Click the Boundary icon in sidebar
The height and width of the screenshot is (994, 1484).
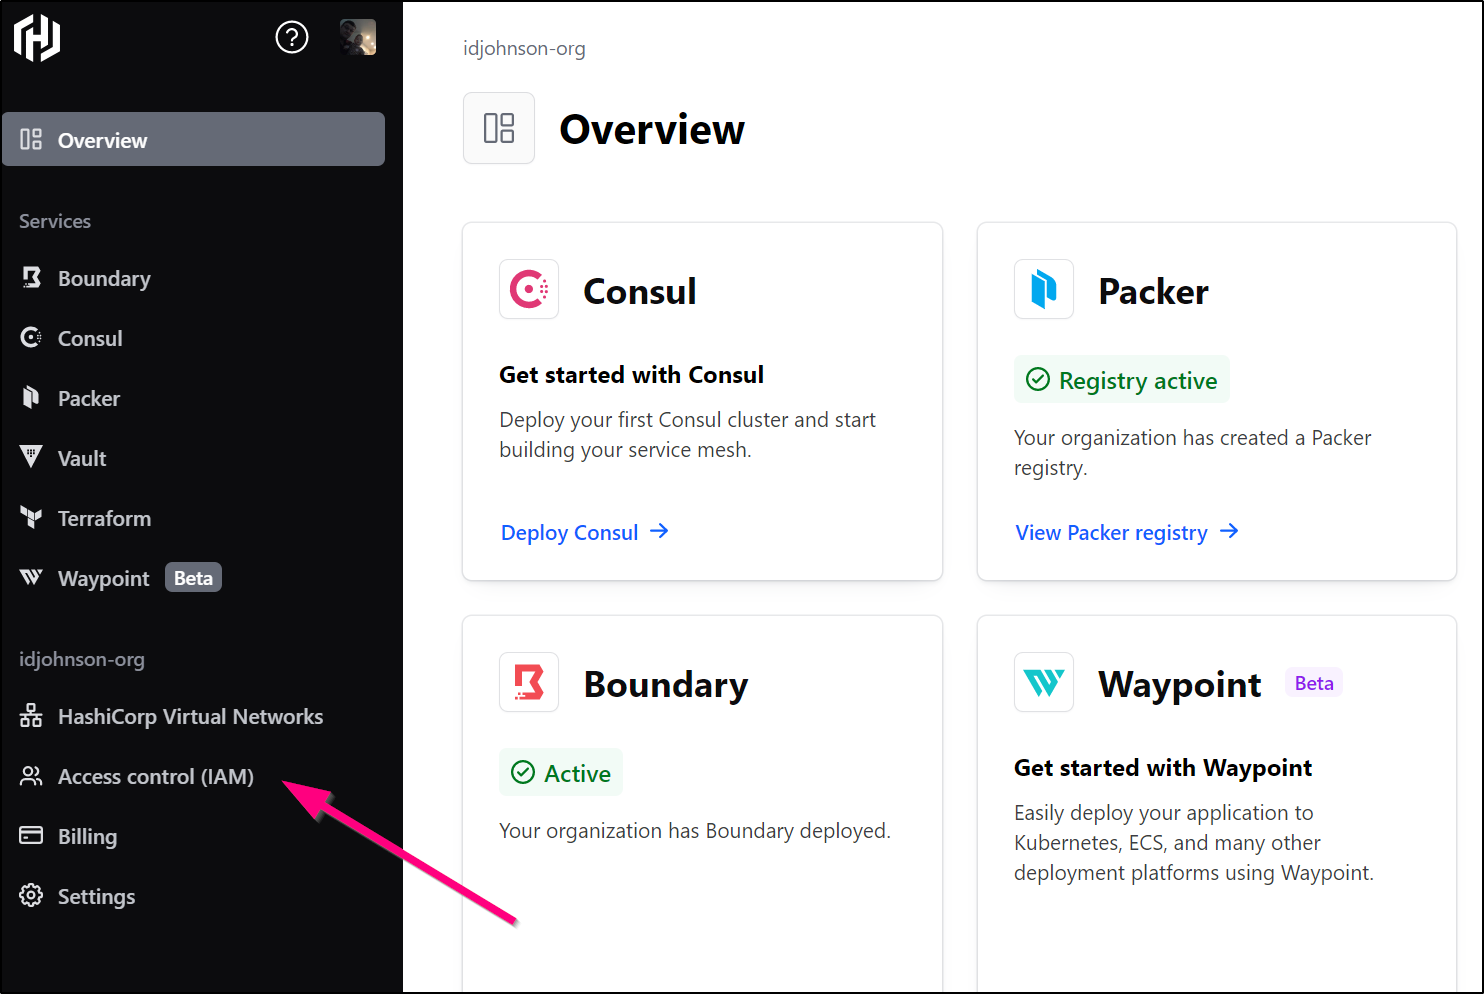point(31,278)
